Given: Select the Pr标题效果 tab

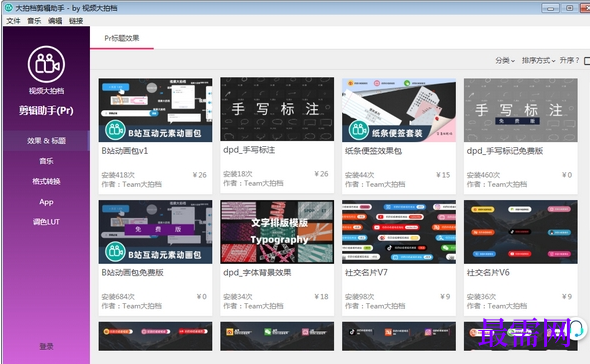Looking at the screenshot, I should click(122, 38).
